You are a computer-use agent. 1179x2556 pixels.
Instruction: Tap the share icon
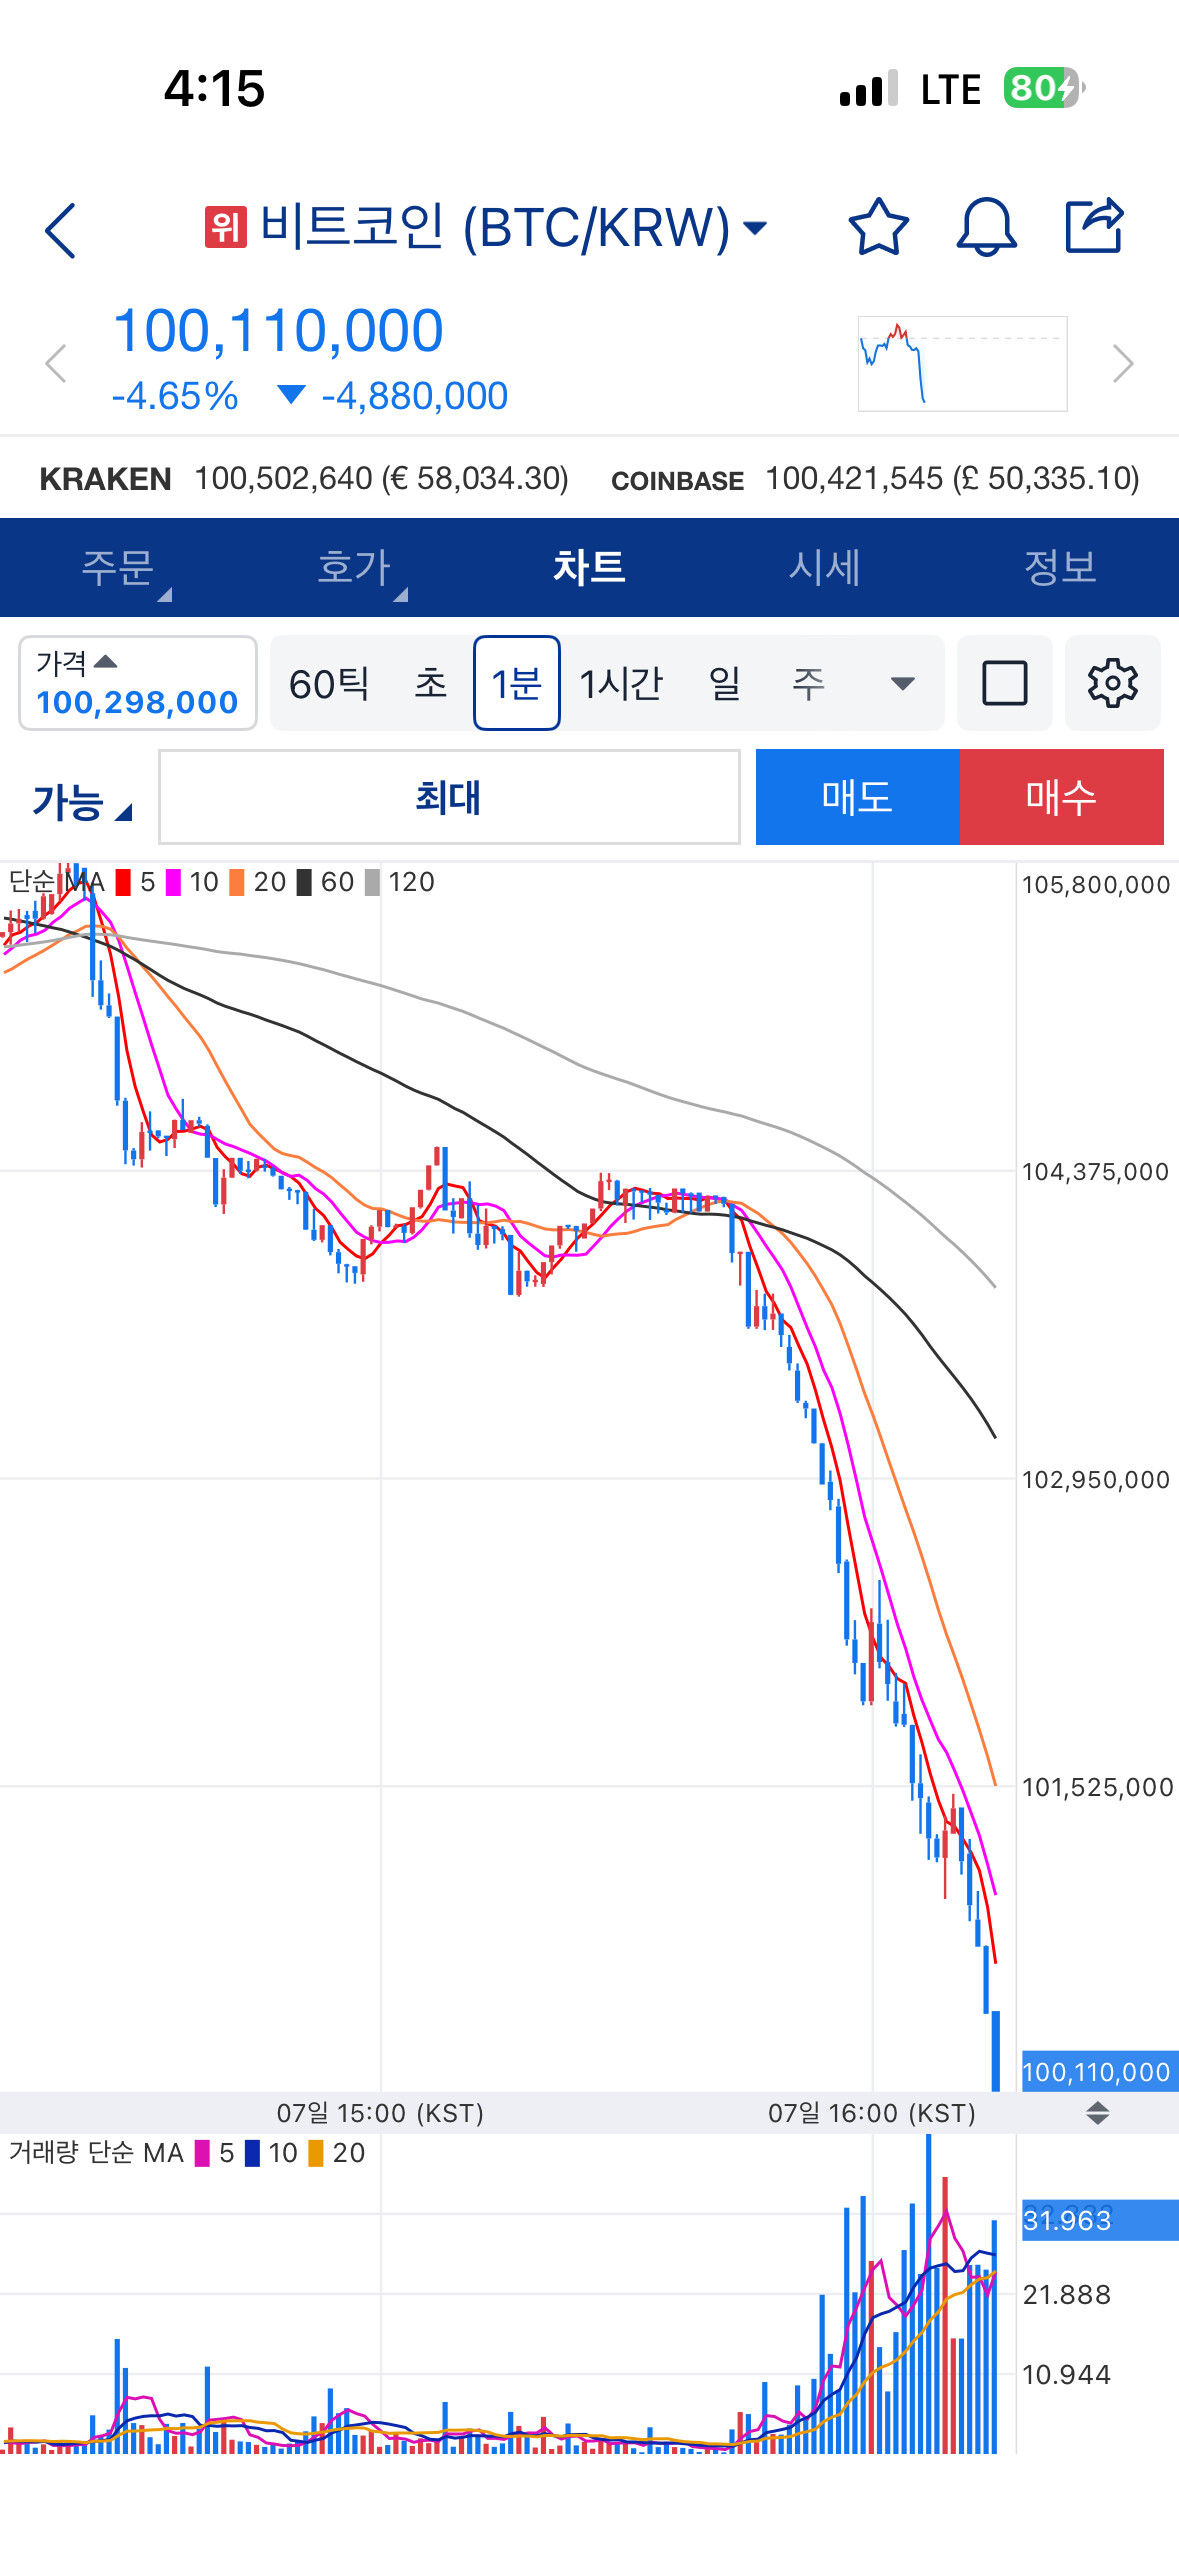tap(1094, 227)
